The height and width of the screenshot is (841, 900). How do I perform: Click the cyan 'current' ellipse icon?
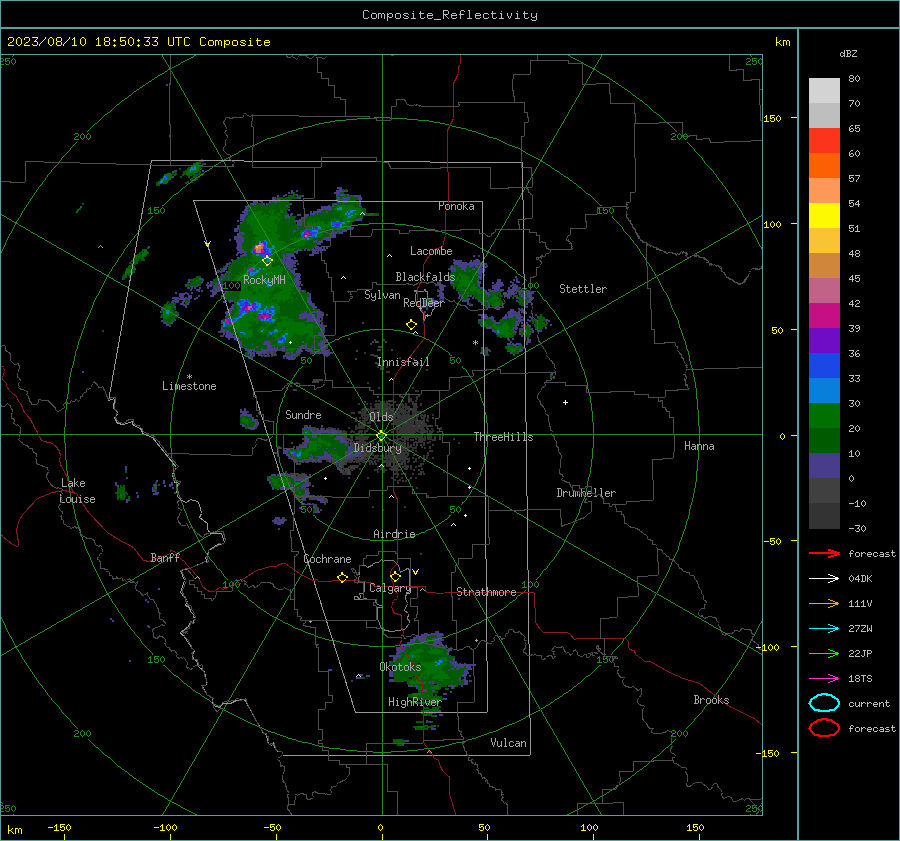pyautogui.click(x=824, y=703)
